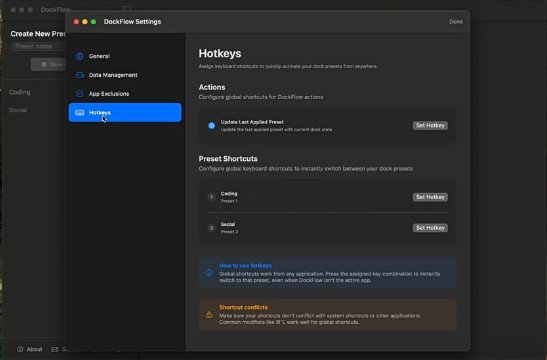
Task: Click the 'Hotkeys' page title
Action: [220, 53]
